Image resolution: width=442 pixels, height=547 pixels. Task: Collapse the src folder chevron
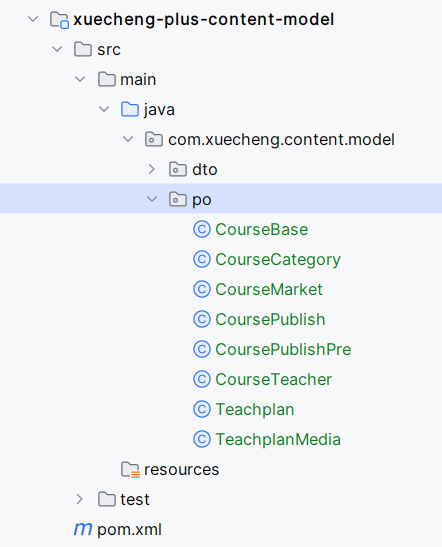point(57,49)
